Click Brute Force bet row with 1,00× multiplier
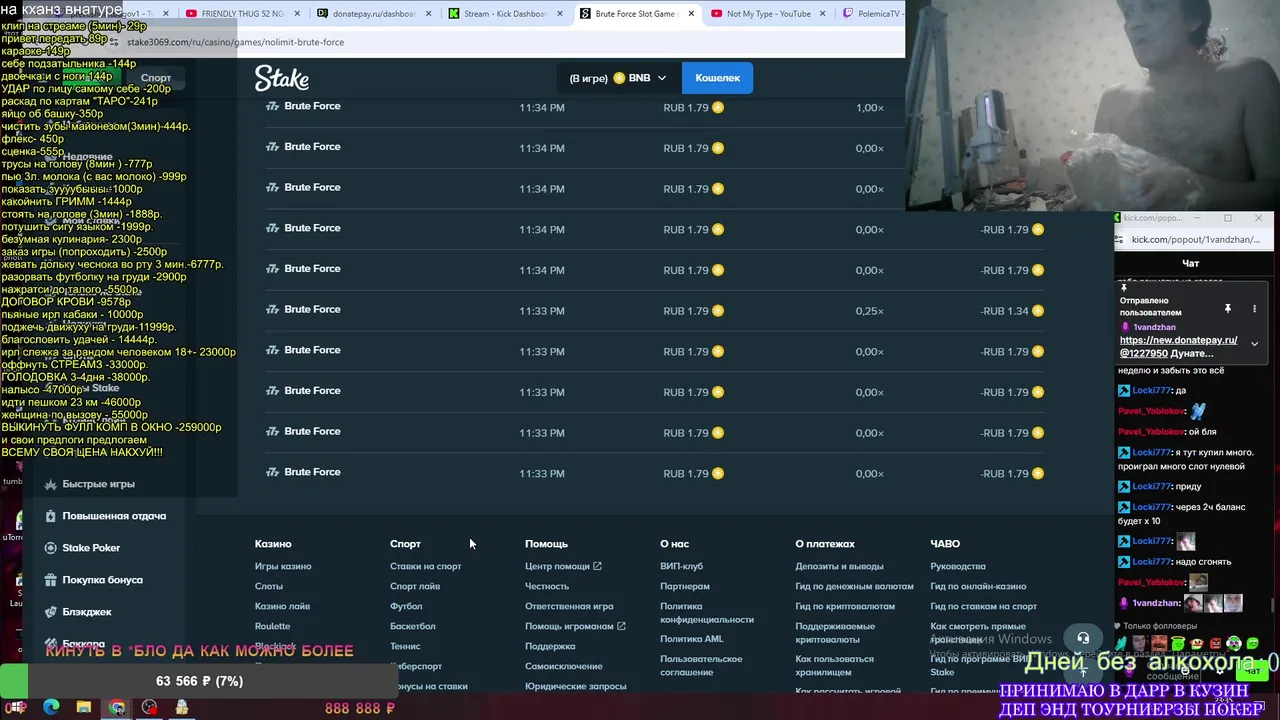This screenshot has height=720, width=1280. click(655, 107)
